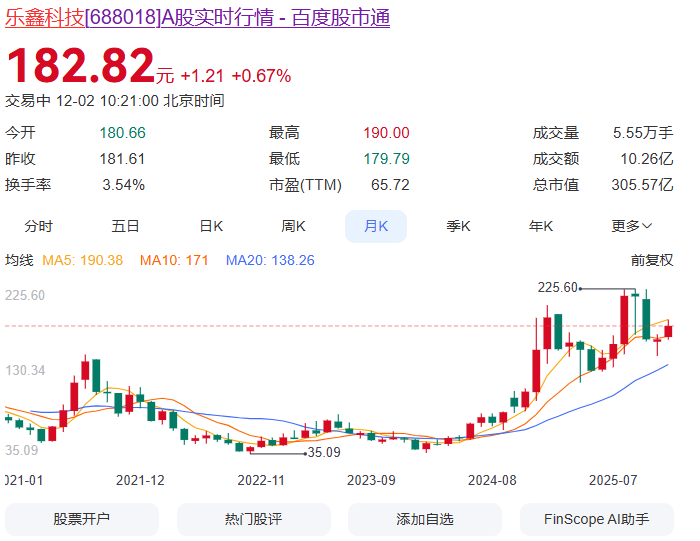Screen dimensions: 700x541
Task: Switch to the 分时 chart tab
Action: pos(39,226)
